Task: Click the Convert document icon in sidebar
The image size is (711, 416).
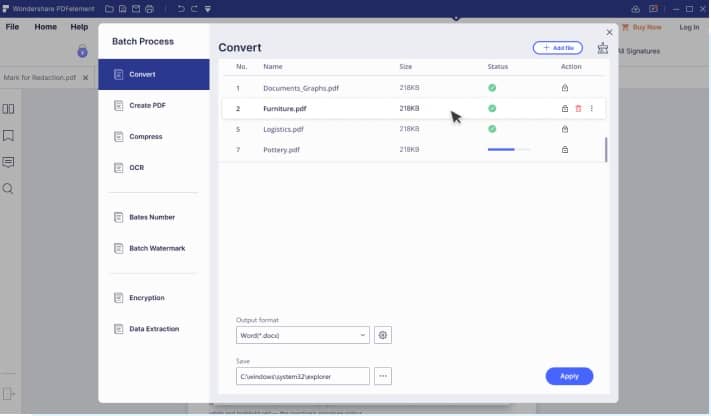Action: pos(118,74)
